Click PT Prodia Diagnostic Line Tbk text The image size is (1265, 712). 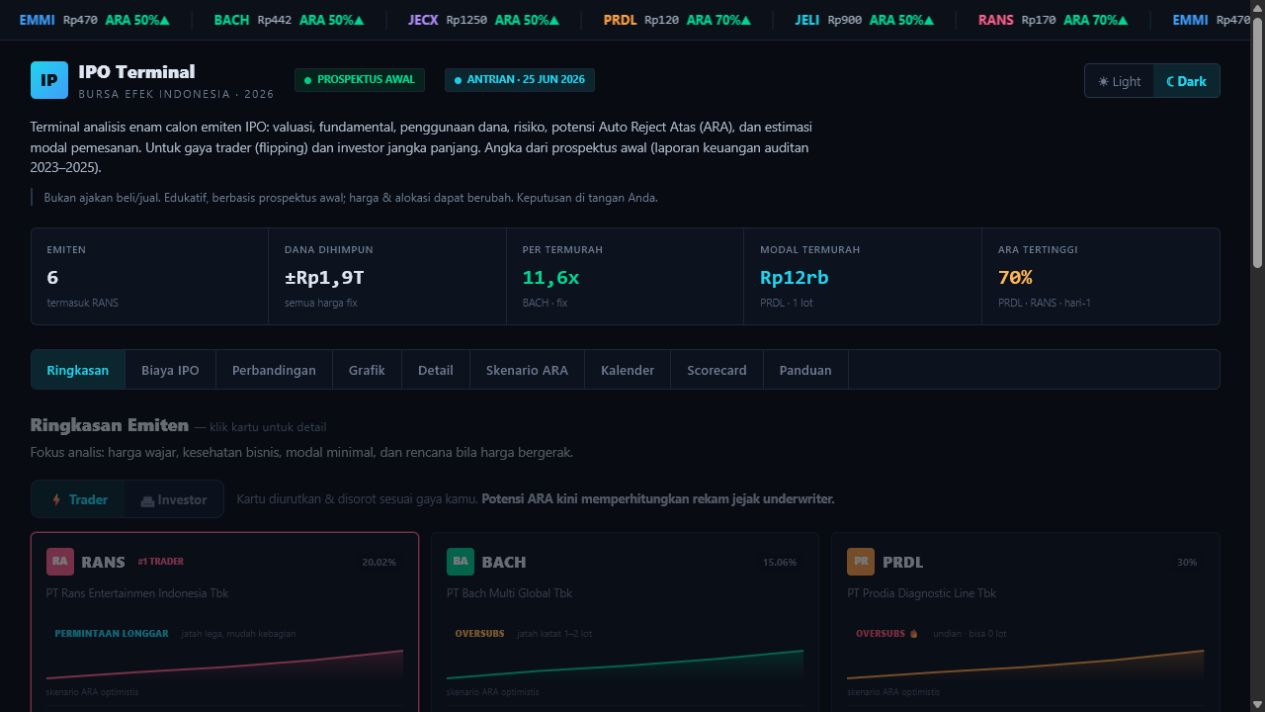click(x=922, y=593)
